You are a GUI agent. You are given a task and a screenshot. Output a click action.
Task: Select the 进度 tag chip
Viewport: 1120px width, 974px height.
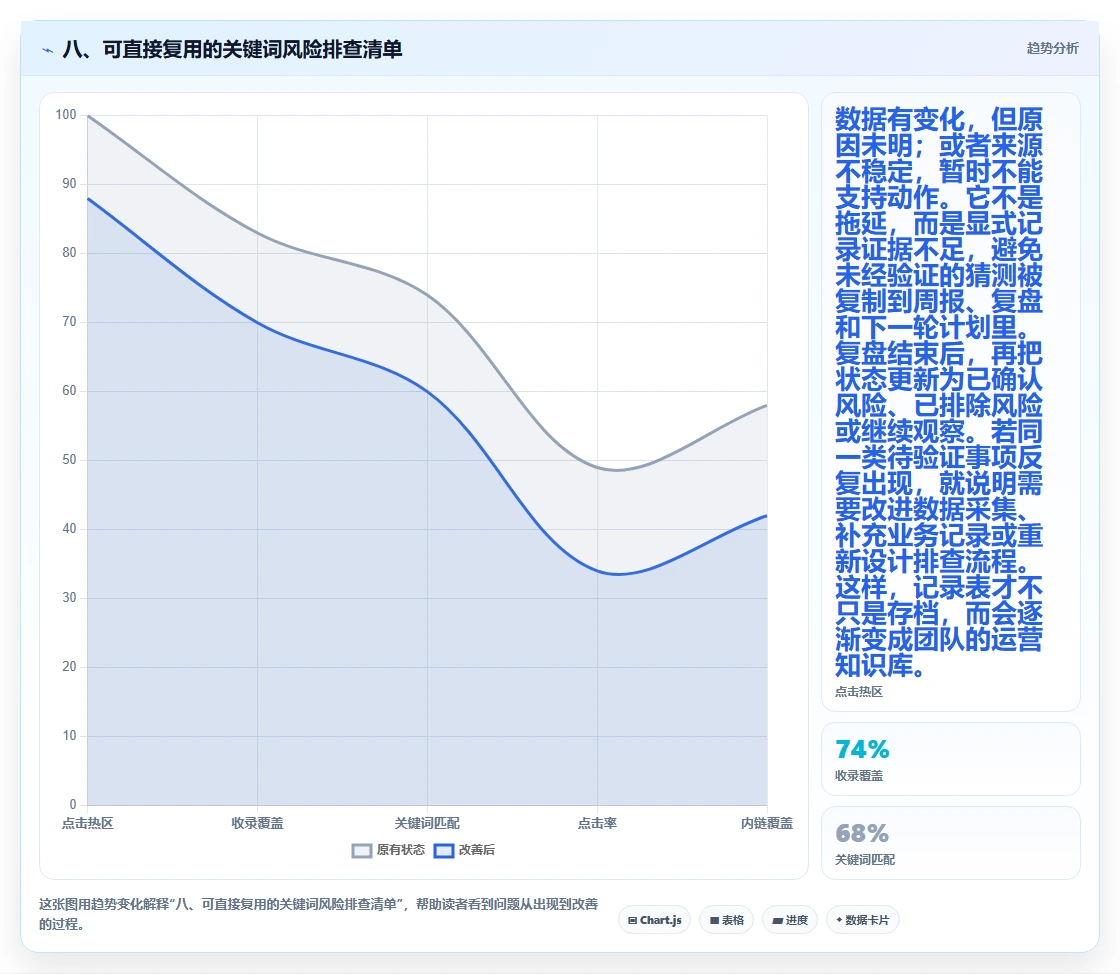coord(790,920)
